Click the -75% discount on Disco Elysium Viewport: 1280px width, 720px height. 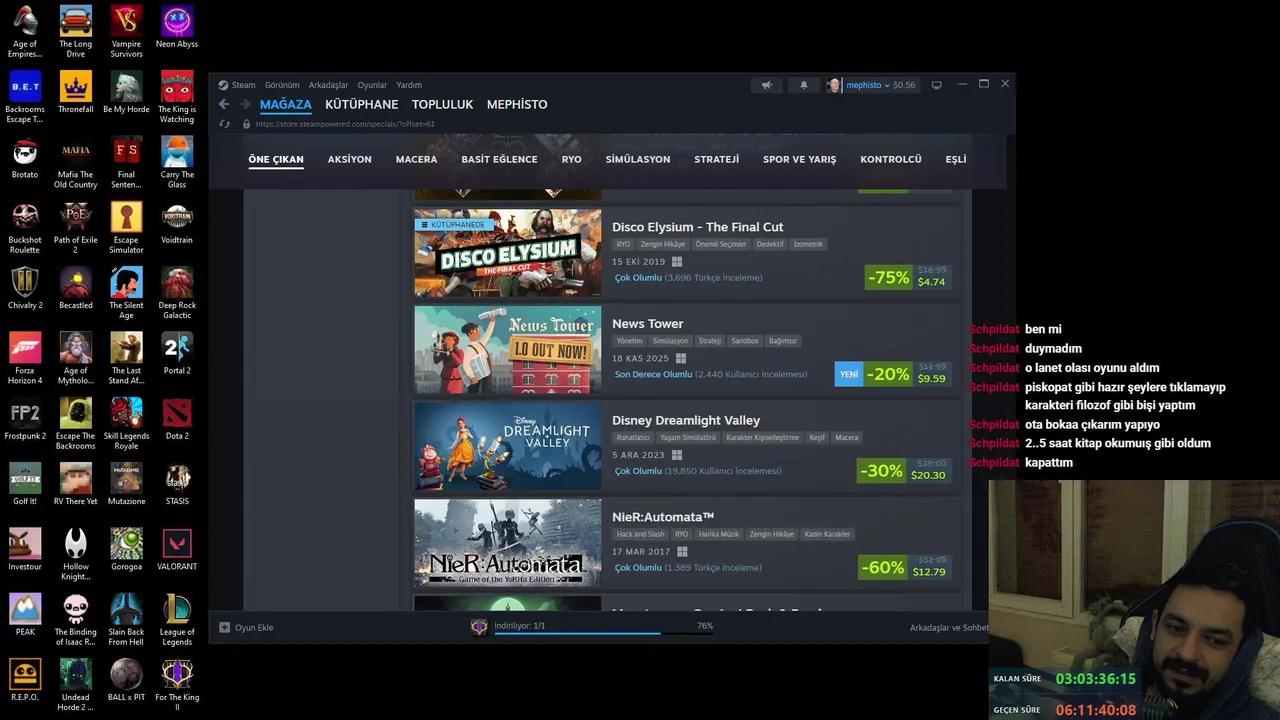coord(889,277)
